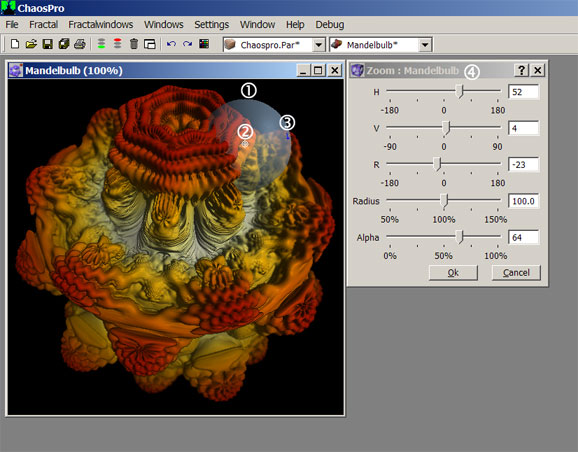Click the help question mark in Zoom dialog
The image size is (578, 452).
(521, 70)
